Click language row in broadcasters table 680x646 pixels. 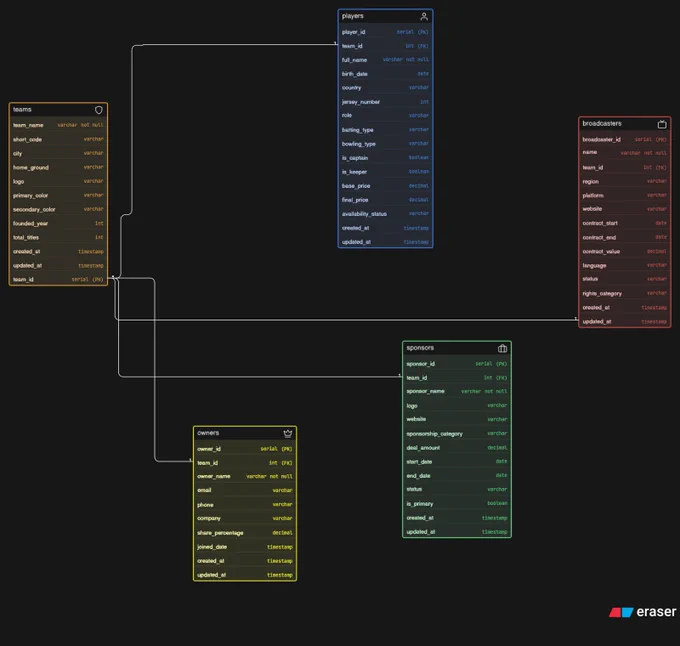[x=624, y=265]
